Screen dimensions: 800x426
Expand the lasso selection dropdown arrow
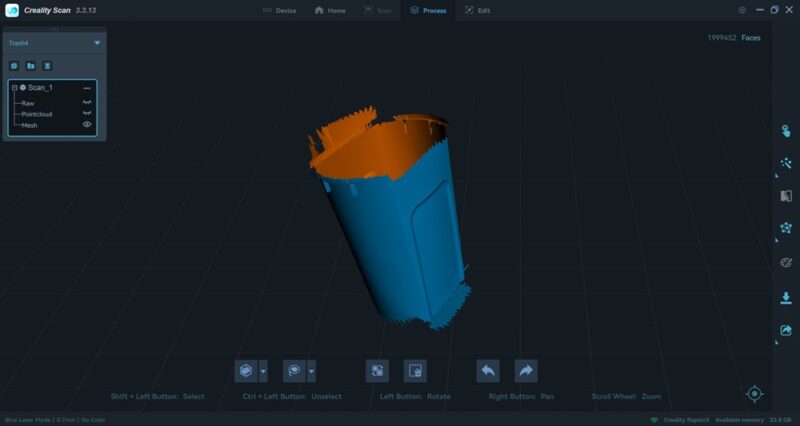click(311, 371)
